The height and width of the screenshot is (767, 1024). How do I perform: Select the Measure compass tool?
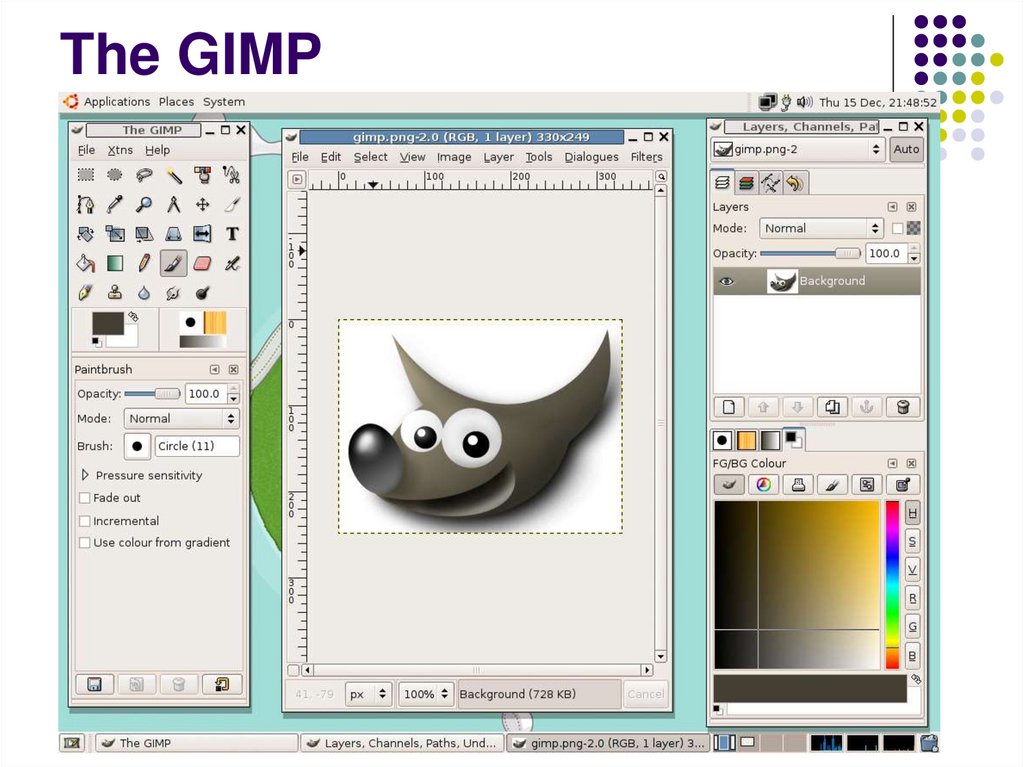pyautogui.click(x=174, y=204)
